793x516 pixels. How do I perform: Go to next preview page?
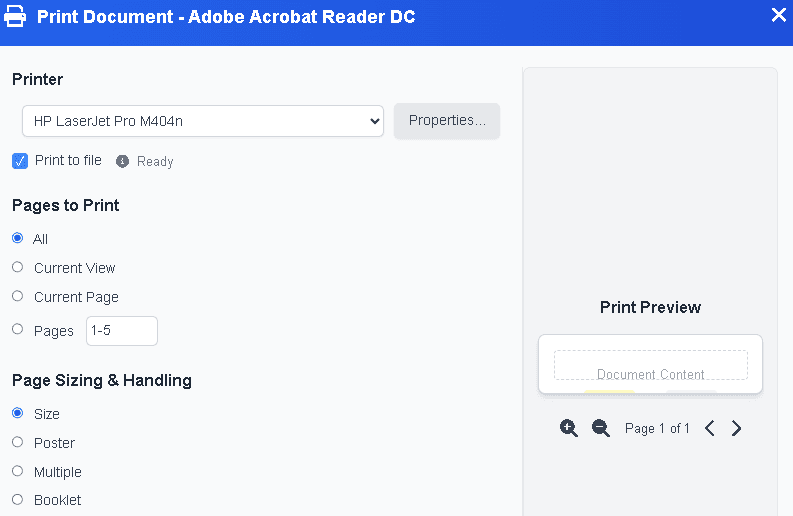pyautogui.click(x=736, y=428)
